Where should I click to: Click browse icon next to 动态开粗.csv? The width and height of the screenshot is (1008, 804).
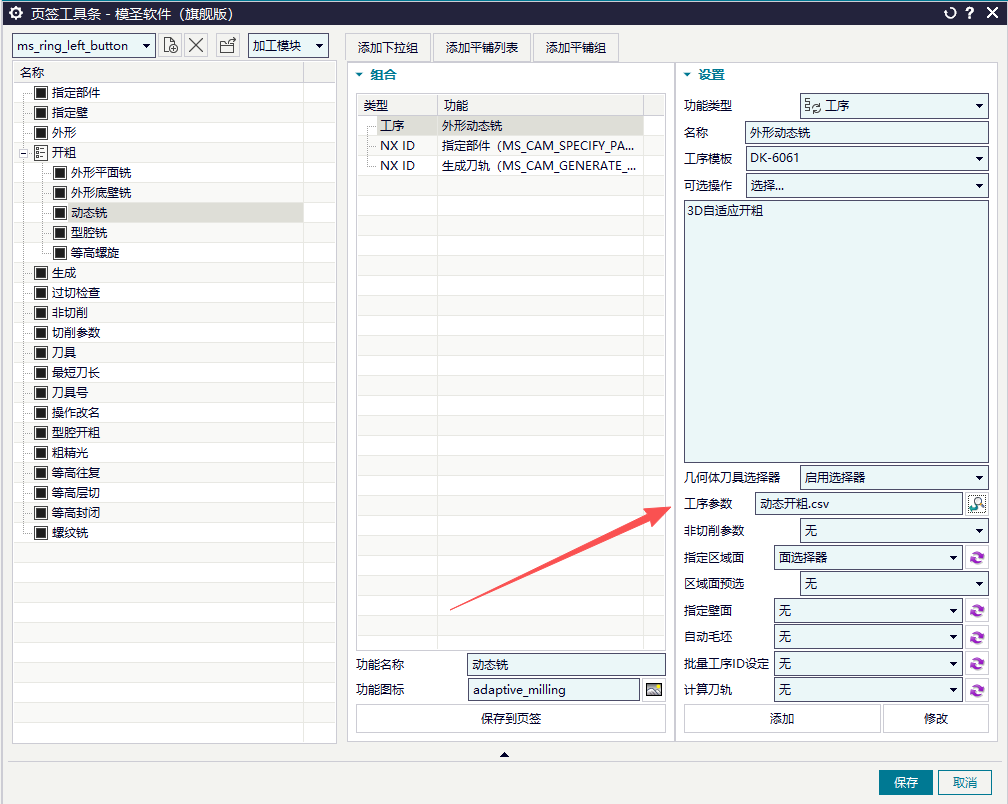coord(976,504)
